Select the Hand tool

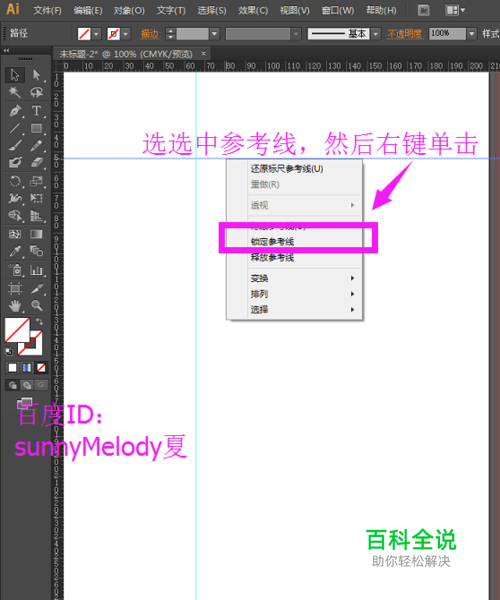click(x=15, y=305)
